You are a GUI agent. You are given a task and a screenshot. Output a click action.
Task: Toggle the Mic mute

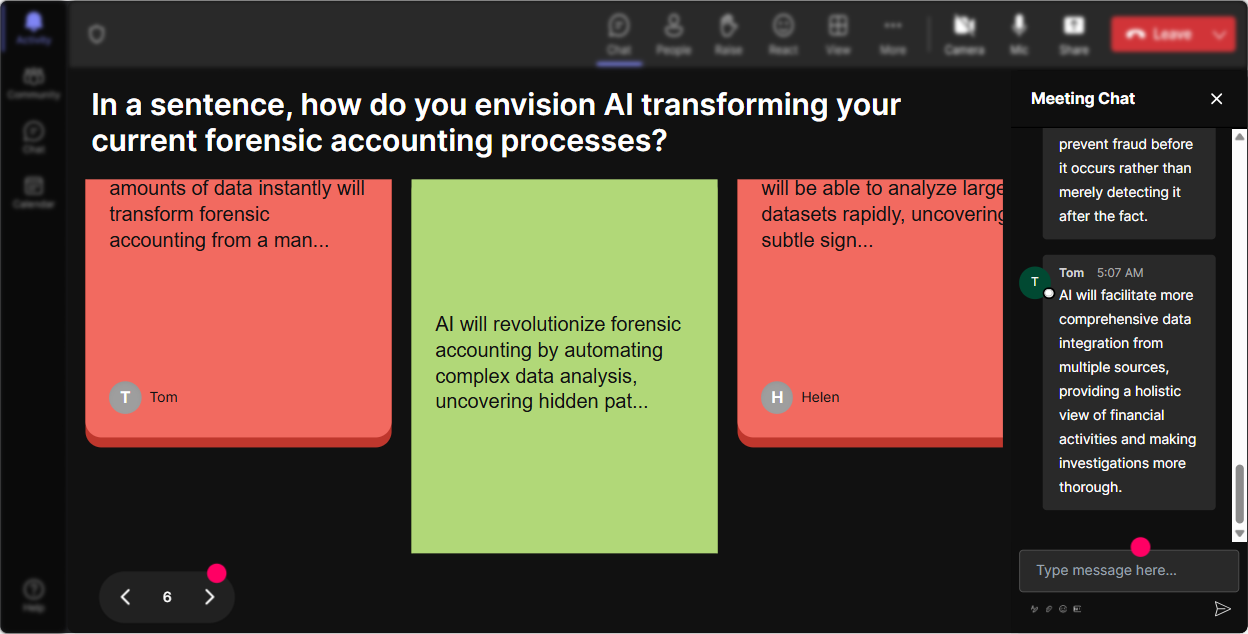1019,34
